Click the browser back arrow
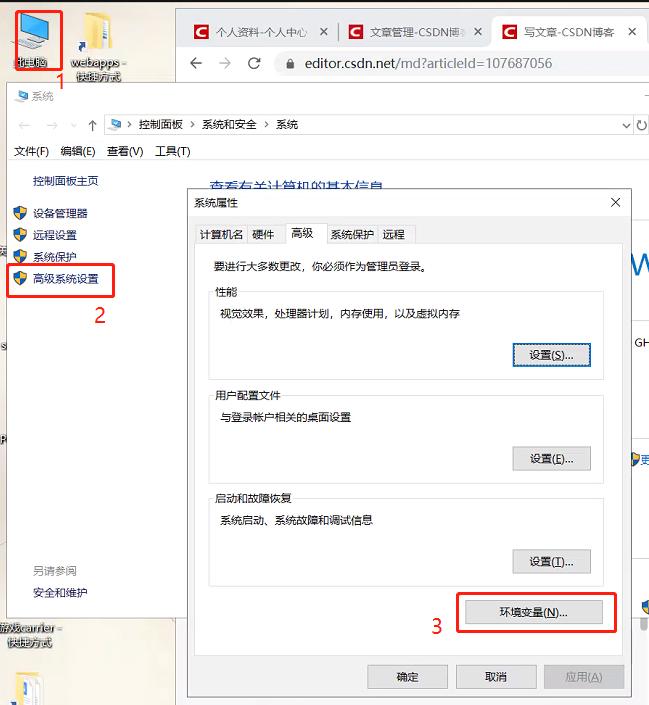This screenshot has height=705, width=649. pos(196,63)
